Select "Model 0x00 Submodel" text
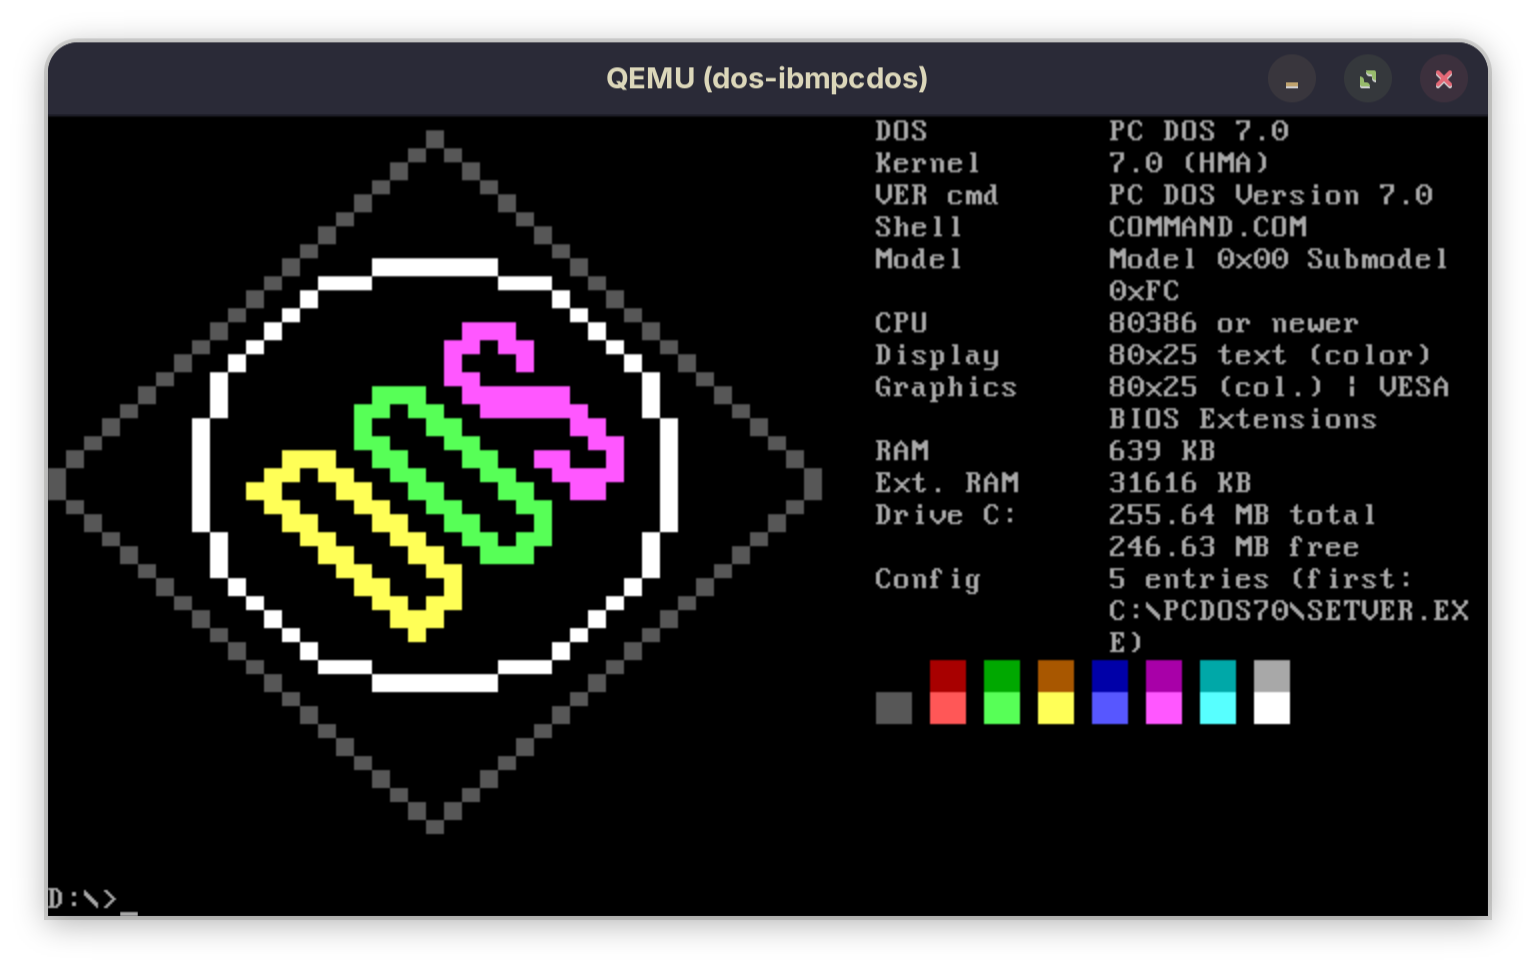Image resolution: width=1536 pixels, height=970 pixels. [x=1279, y=259]
